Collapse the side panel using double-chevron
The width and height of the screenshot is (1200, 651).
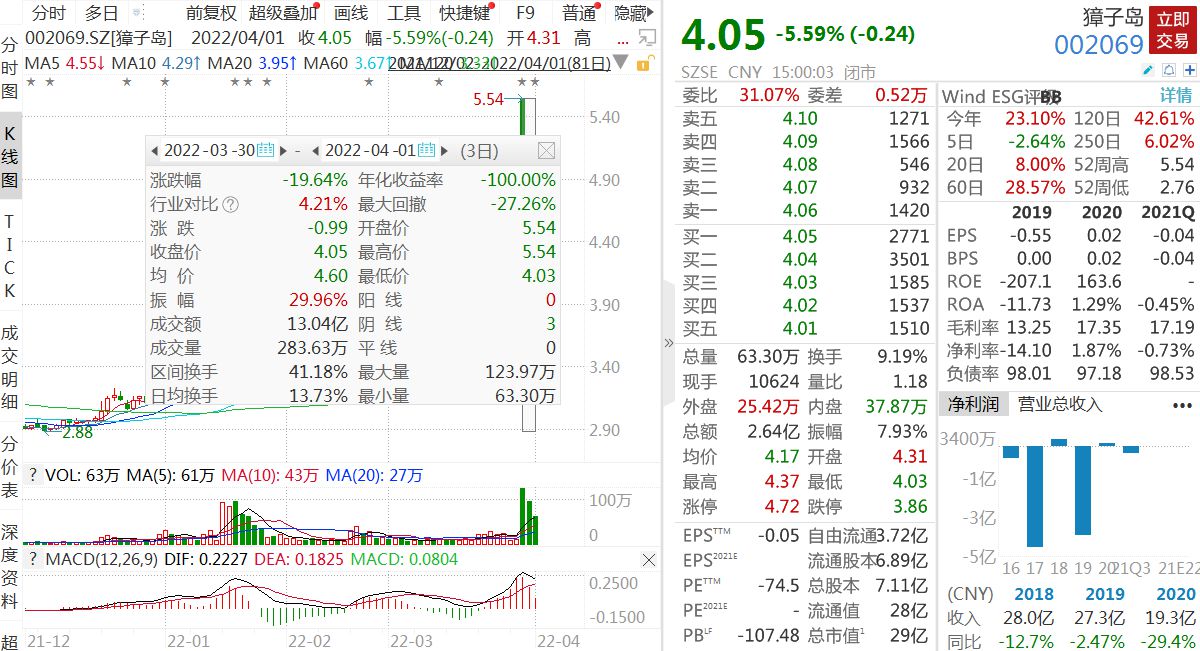[668, 343]
